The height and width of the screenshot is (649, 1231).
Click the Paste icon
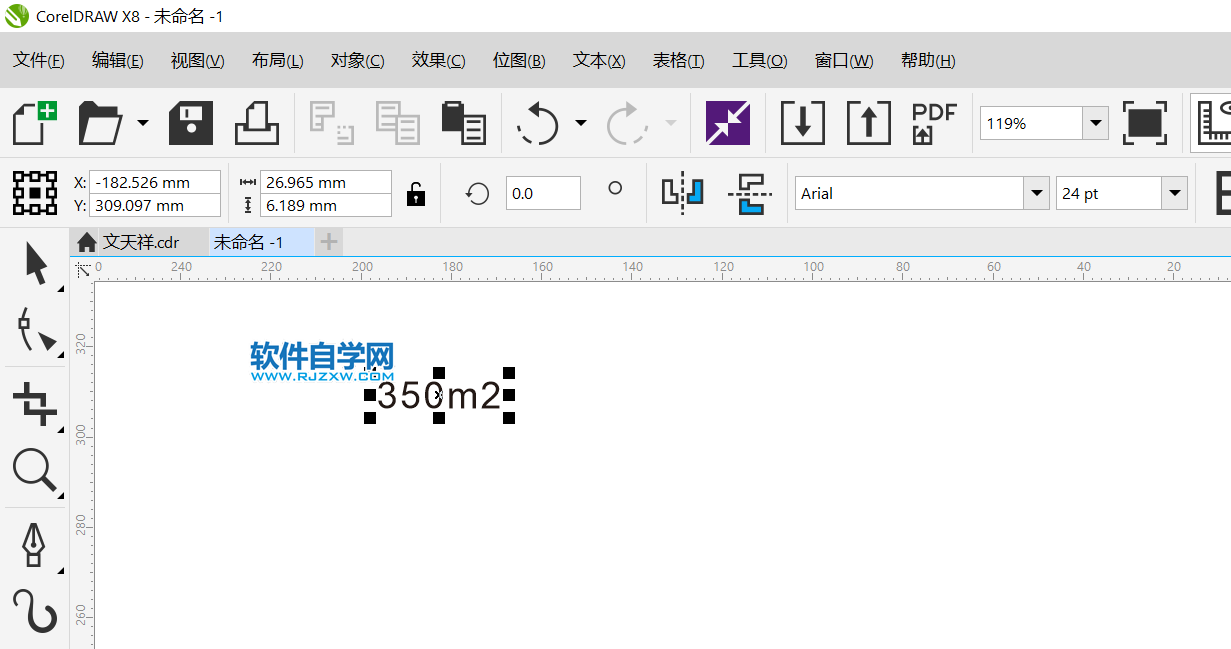[x=463, y=122]
